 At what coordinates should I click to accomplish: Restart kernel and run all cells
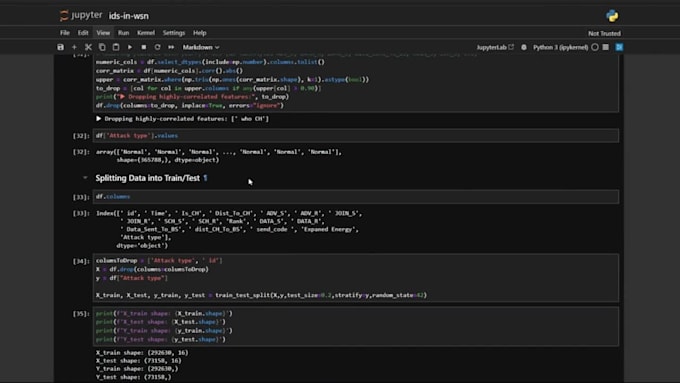[171, 47]
